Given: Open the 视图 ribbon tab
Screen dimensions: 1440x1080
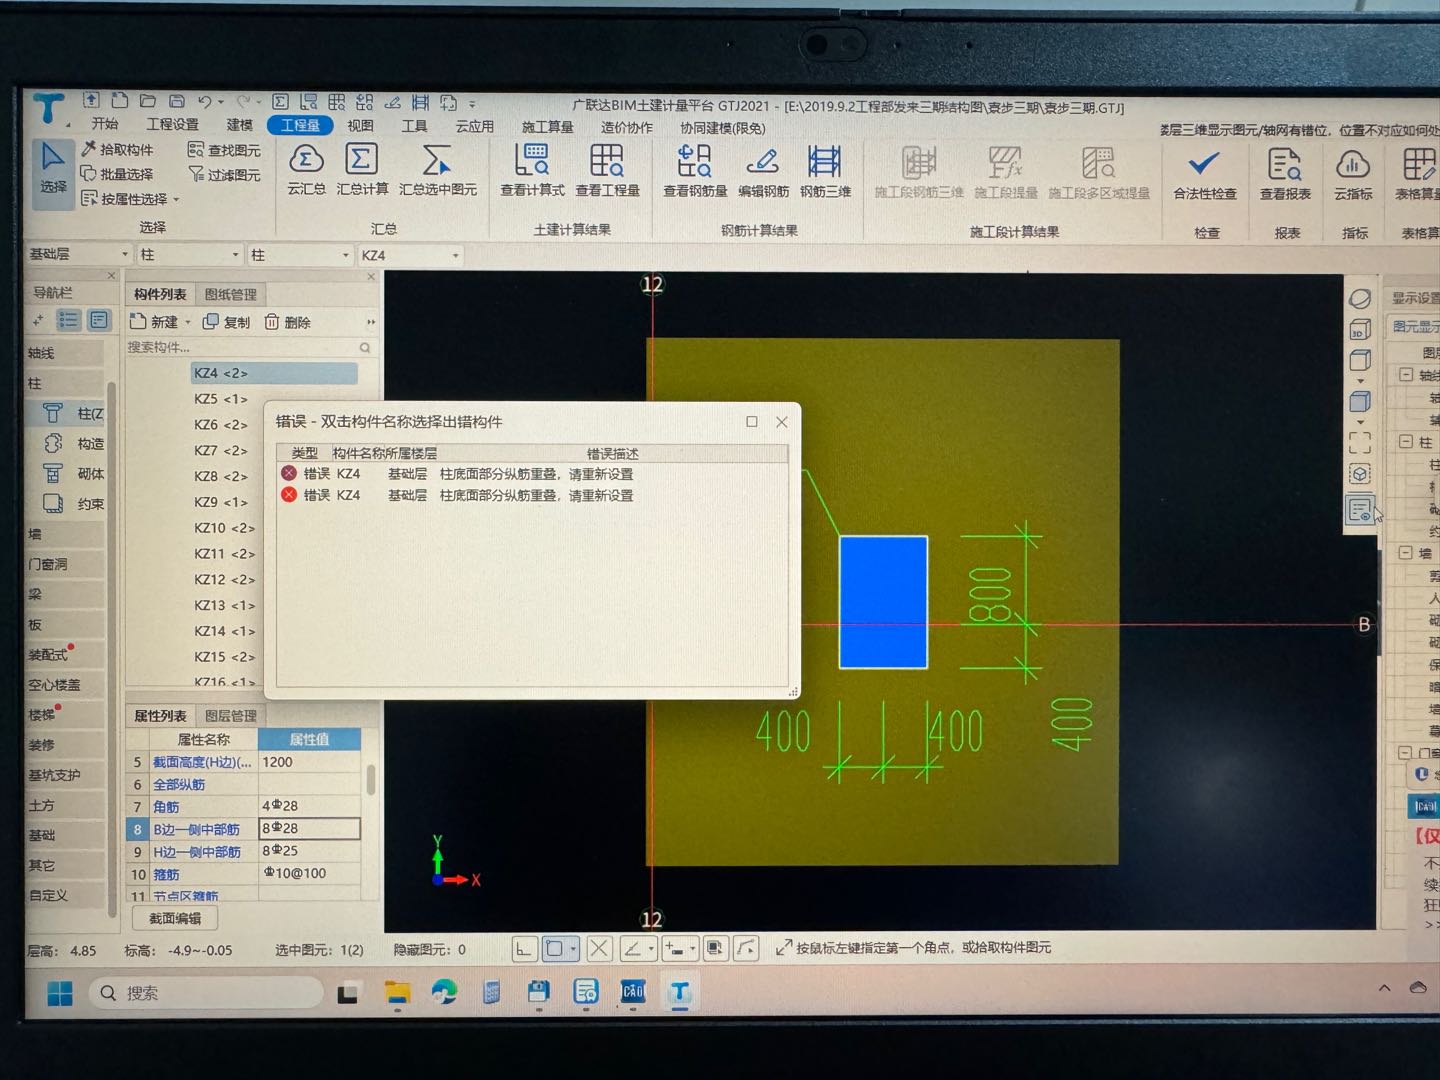Looking at the screenshot, I should (360, 126).
